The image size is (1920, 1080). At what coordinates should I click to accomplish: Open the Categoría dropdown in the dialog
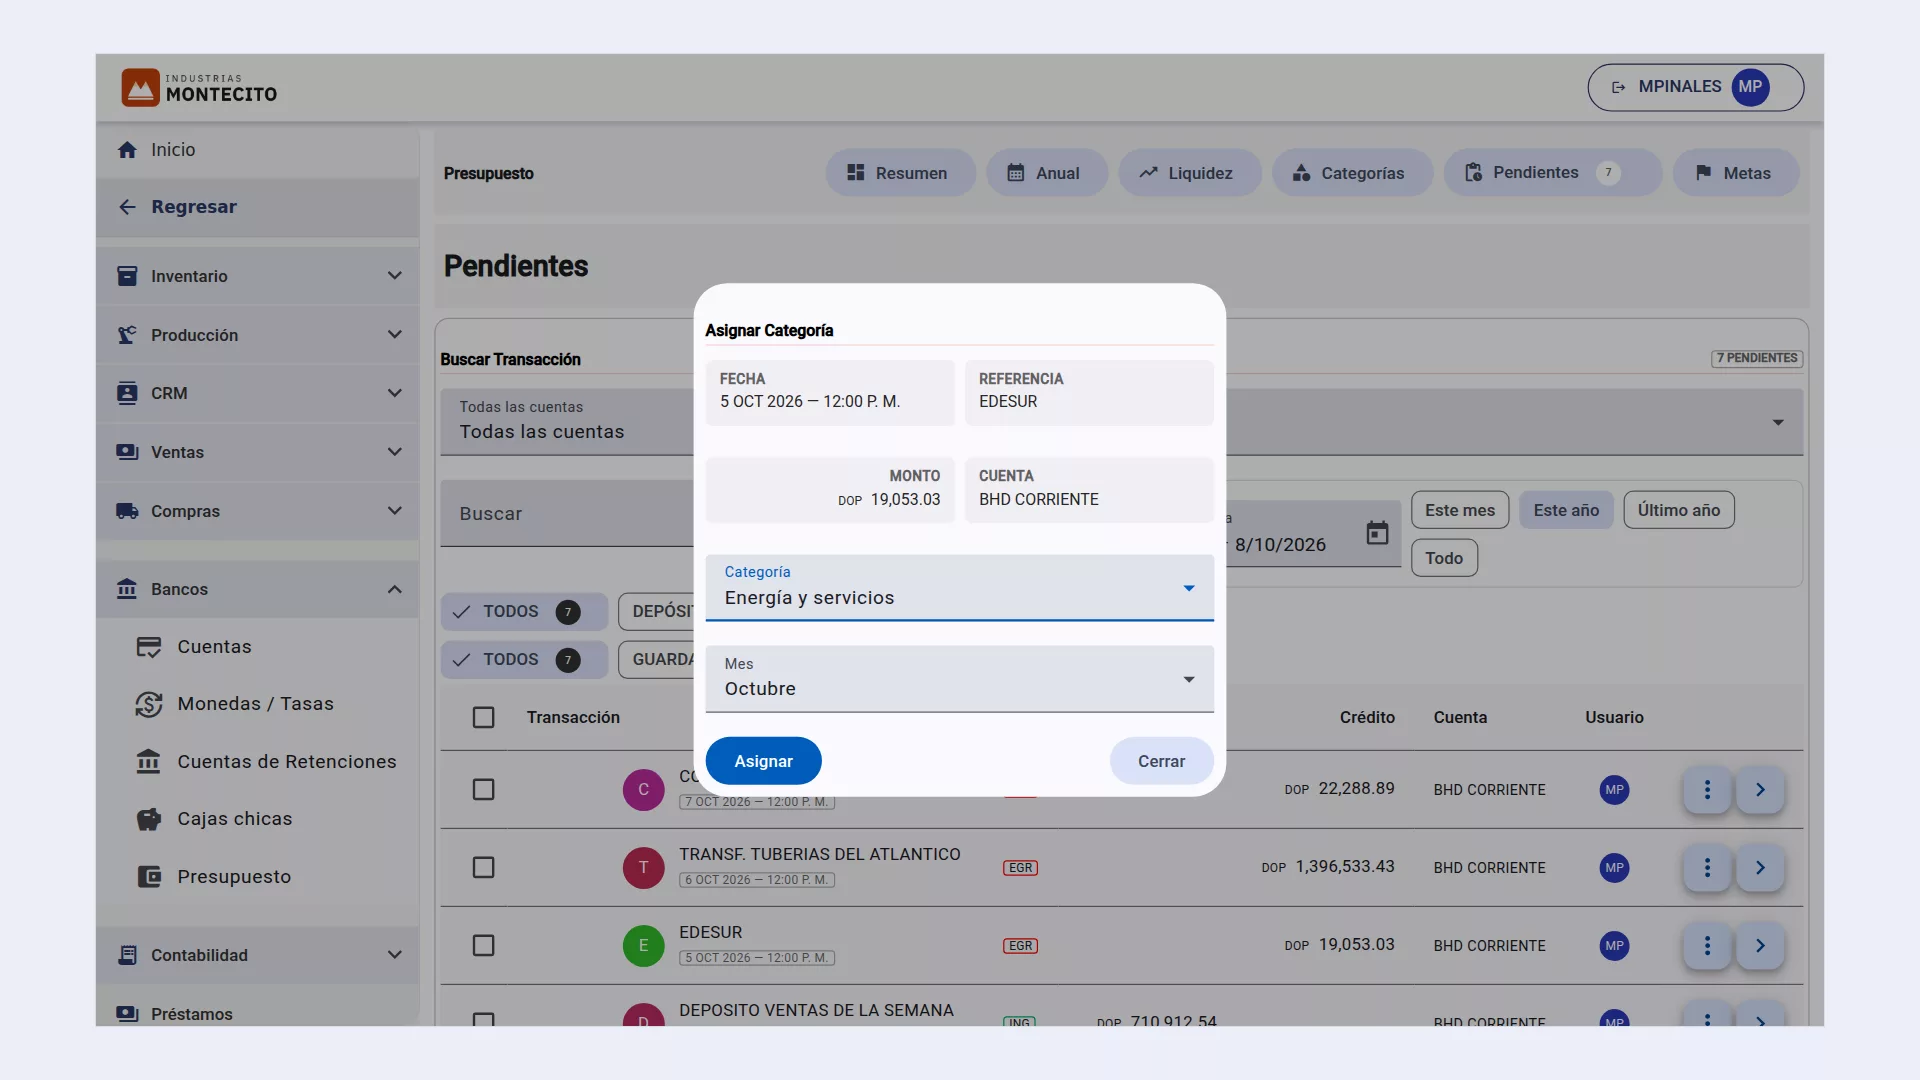click(959, 587)
